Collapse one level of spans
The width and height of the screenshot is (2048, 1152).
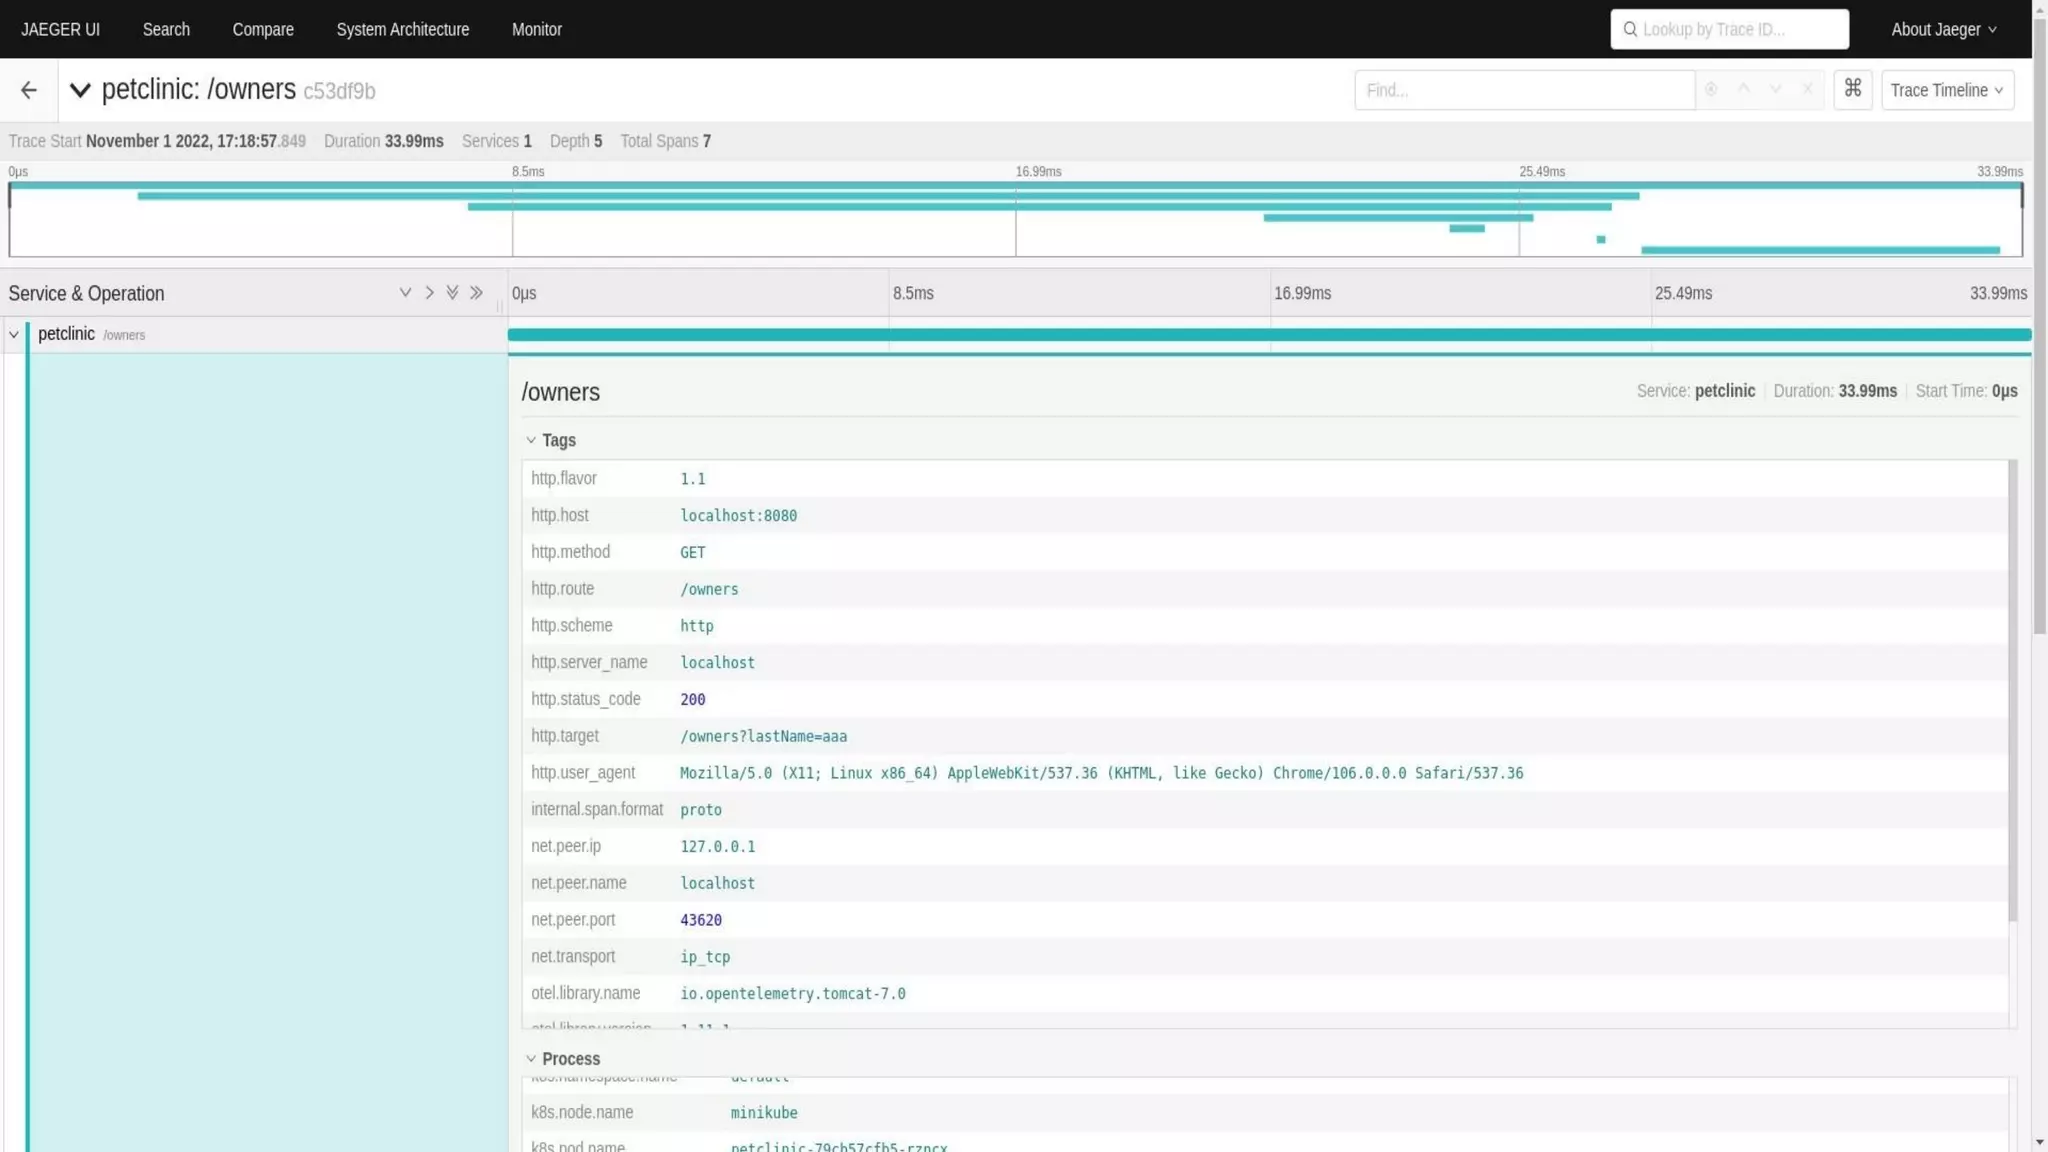tap(429, 293)
